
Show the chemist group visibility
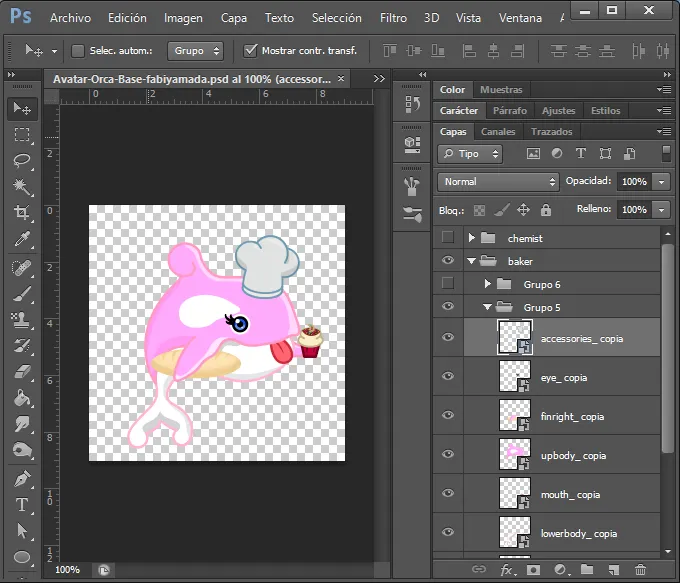[x=448, y=238]
